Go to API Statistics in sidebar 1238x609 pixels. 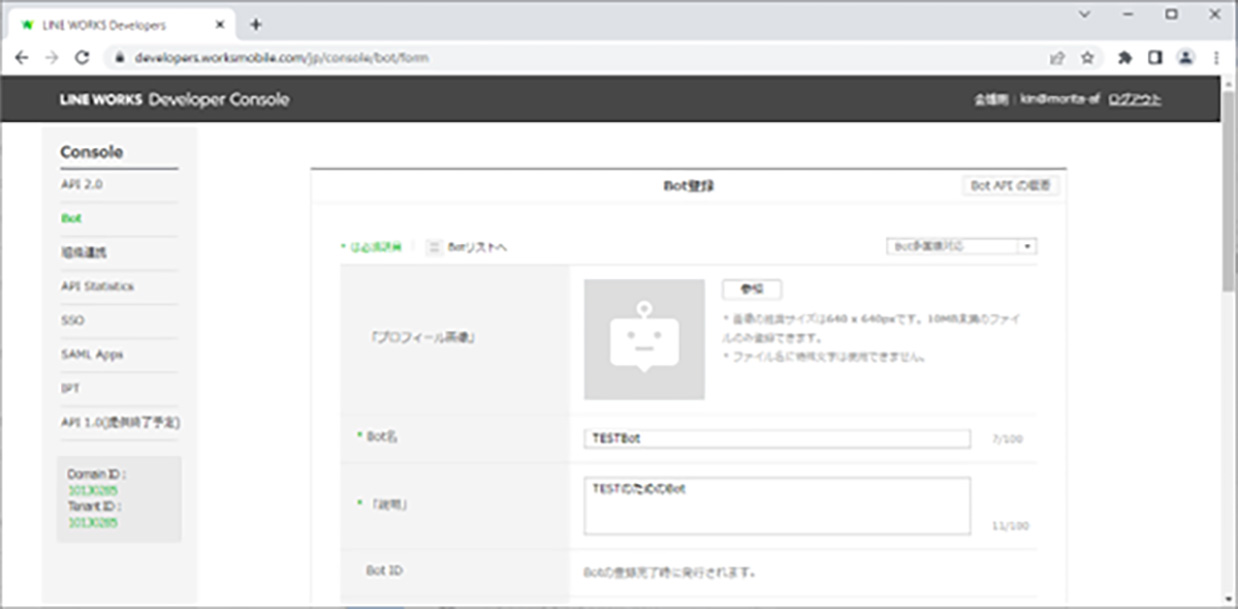97,287
